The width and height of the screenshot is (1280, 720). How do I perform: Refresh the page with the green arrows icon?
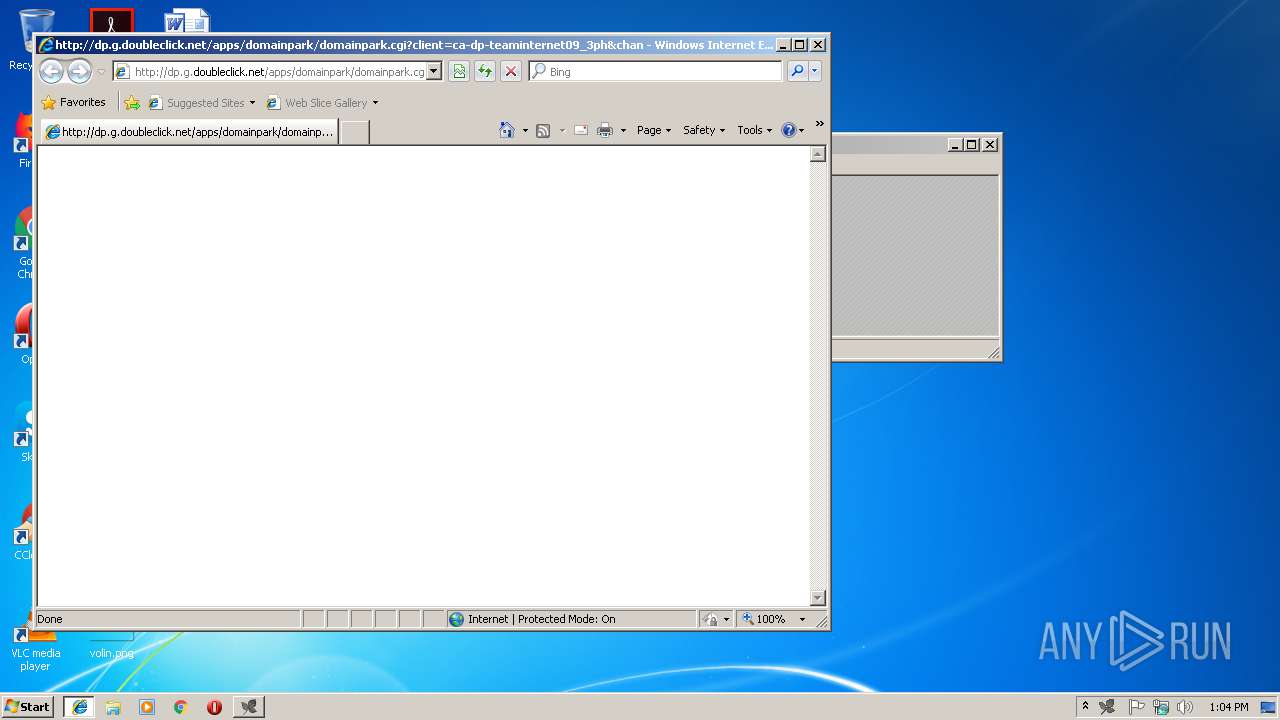[x=485, y=71]
